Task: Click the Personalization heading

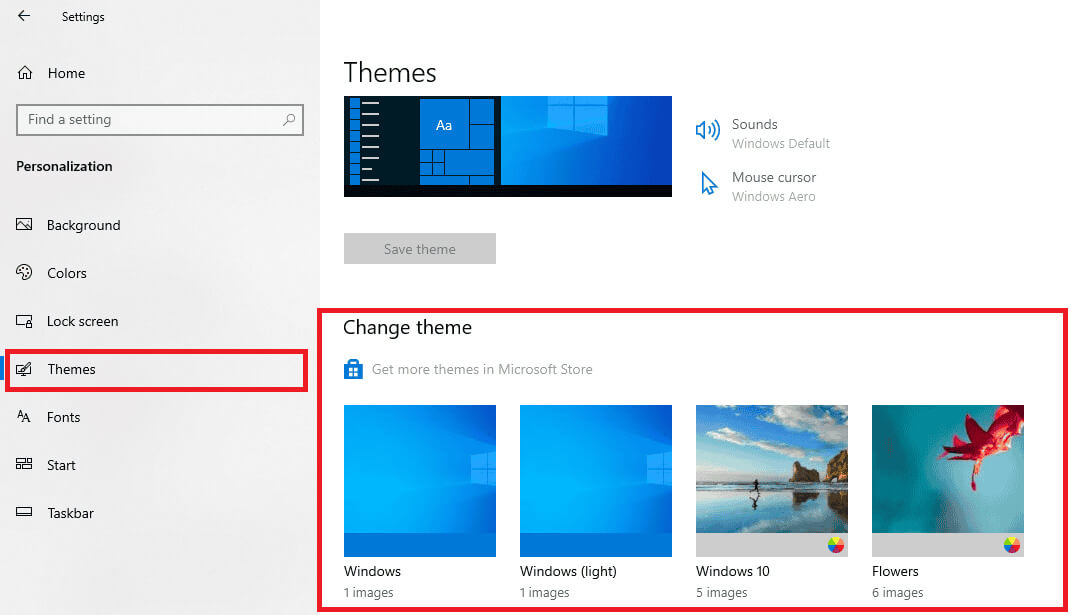Action: click(x=64, y=166)
